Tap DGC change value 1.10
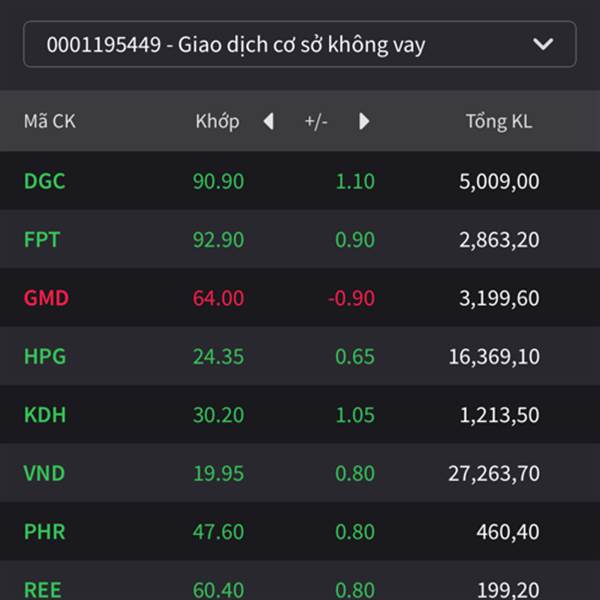Screen dimensions: 600x600 pos(355,181)
